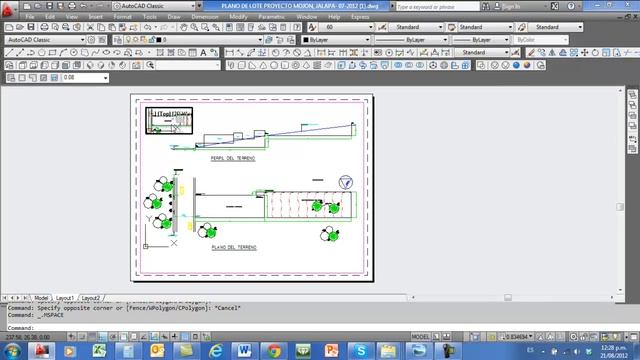Select the Linear dimension tool
This screenshot has width=640, height=360.
[x=230, y=53]
